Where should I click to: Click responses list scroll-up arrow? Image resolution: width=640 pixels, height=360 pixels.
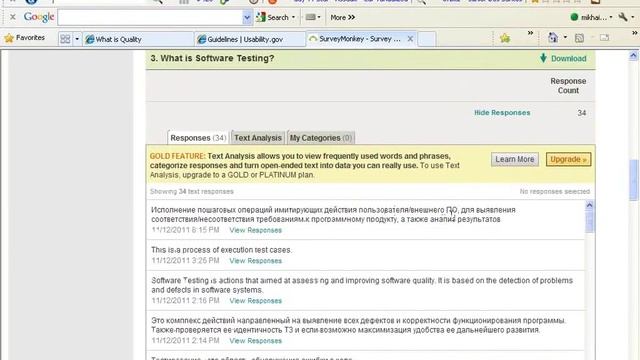point(589,205)
